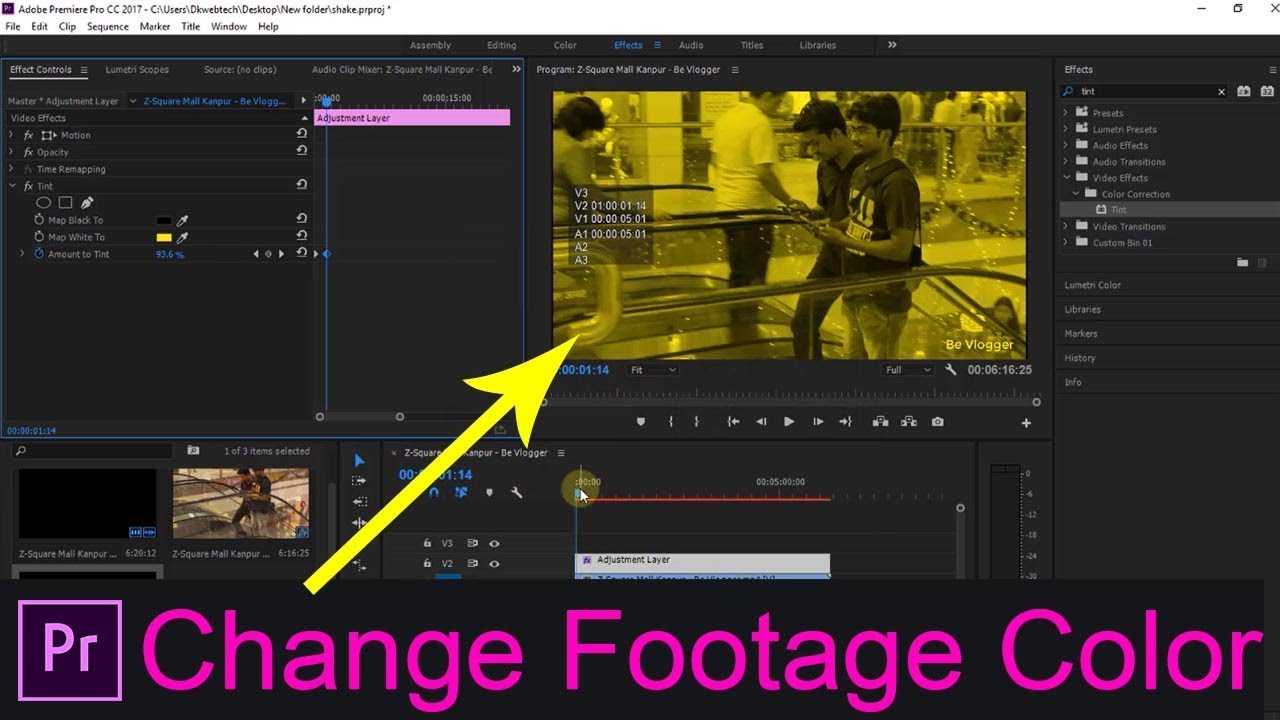The image size is (1280, 720).
Task: Pick Map Black To color with eyedropper
Action: pos(183,220)
